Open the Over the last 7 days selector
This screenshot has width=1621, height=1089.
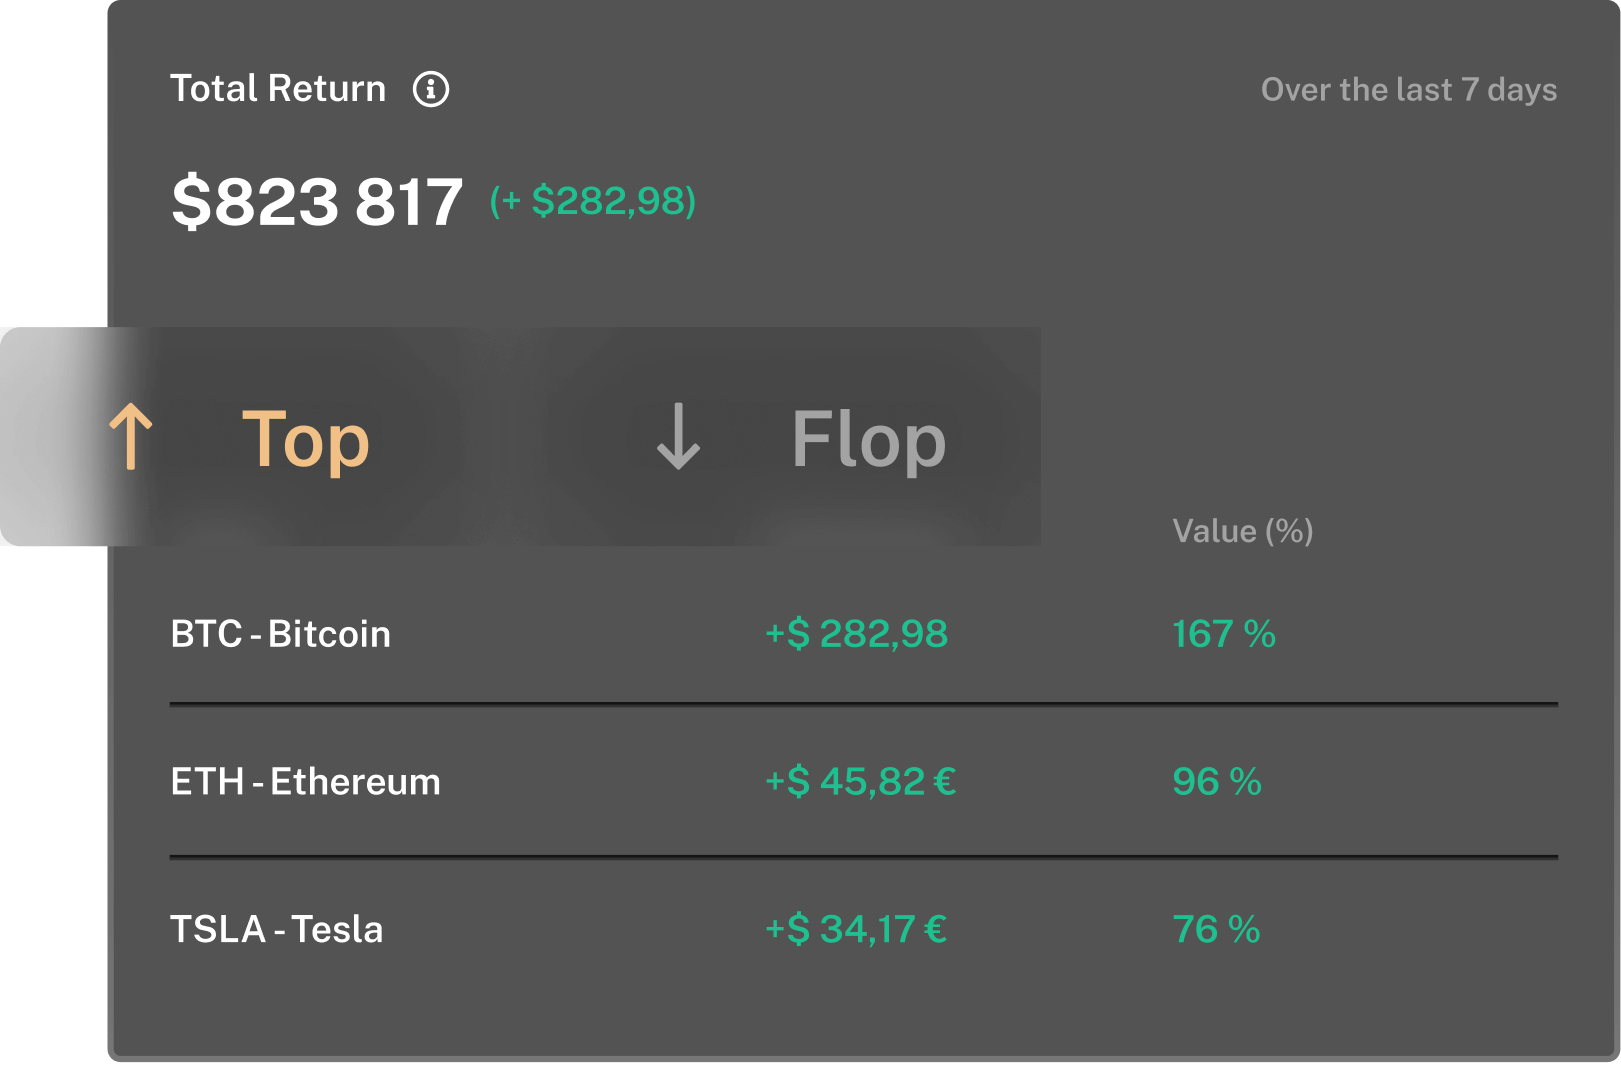click(x=1408, y=90)
